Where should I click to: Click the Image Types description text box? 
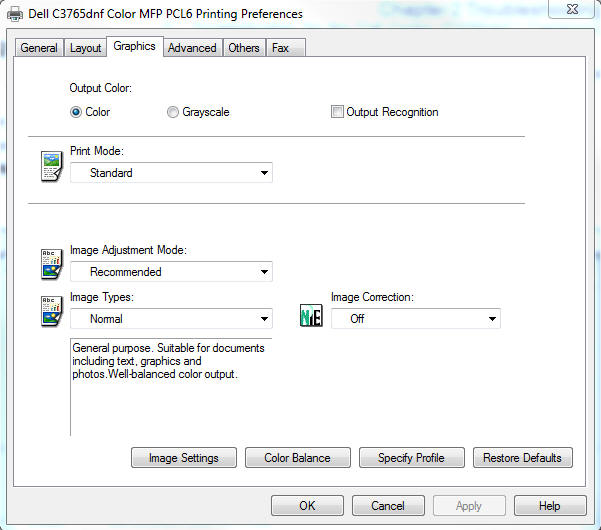pos(171,387)
